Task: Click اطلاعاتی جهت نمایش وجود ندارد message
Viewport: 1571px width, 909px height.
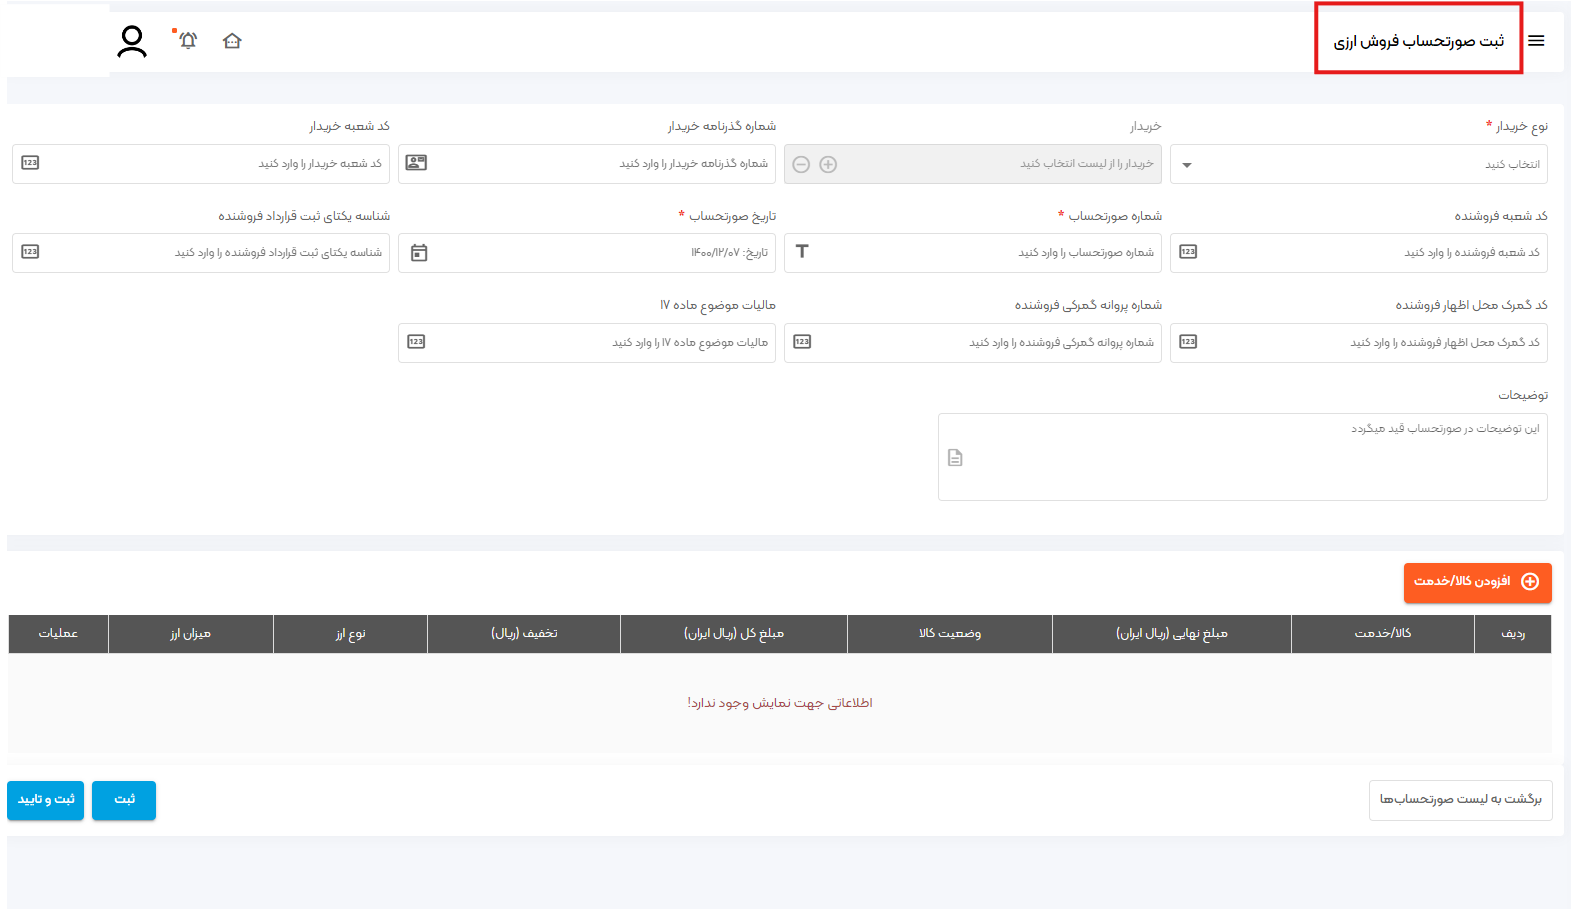Action: coord(780,703)
